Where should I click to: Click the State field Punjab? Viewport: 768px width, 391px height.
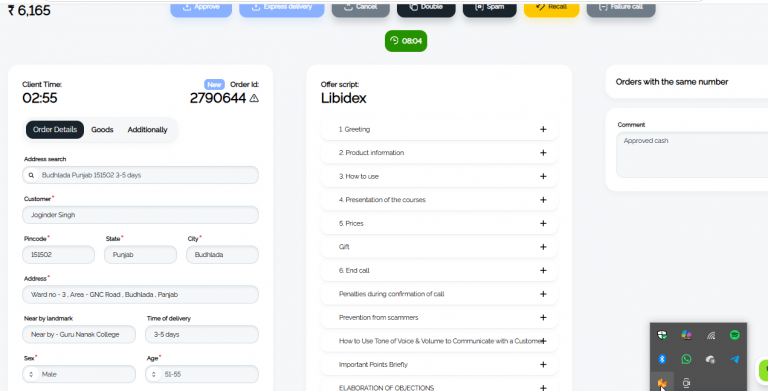point(141,255)
